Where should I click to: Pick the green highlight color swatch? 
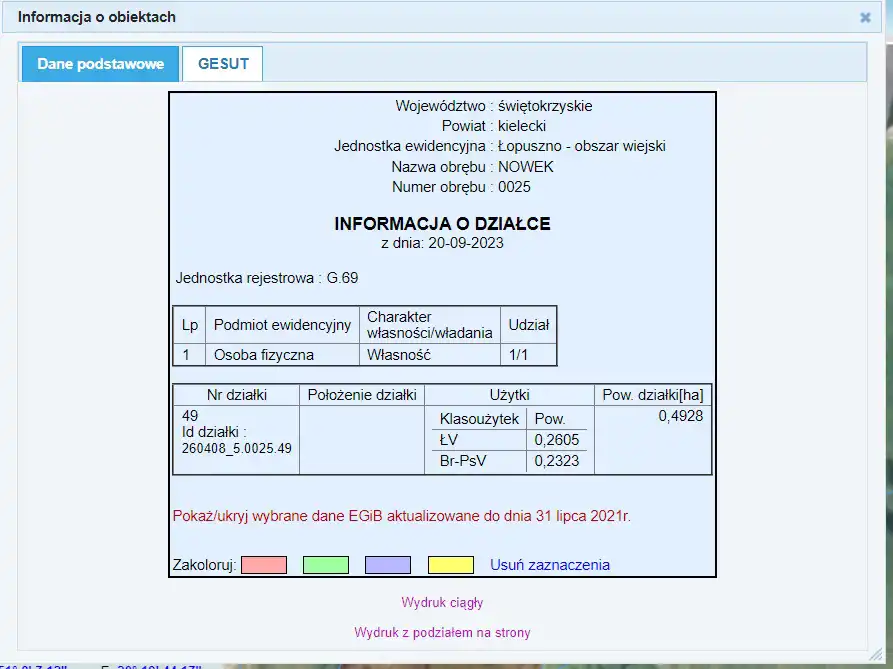[x=326, y=565]
